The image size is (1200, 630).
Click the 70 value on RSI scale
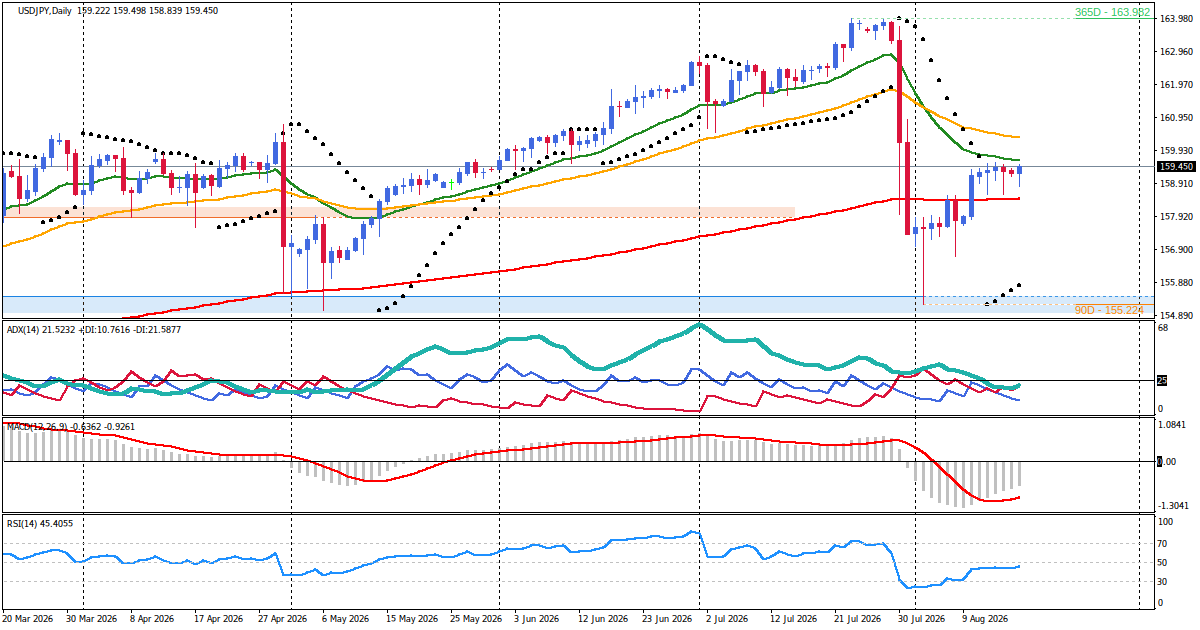[1163, 544]
